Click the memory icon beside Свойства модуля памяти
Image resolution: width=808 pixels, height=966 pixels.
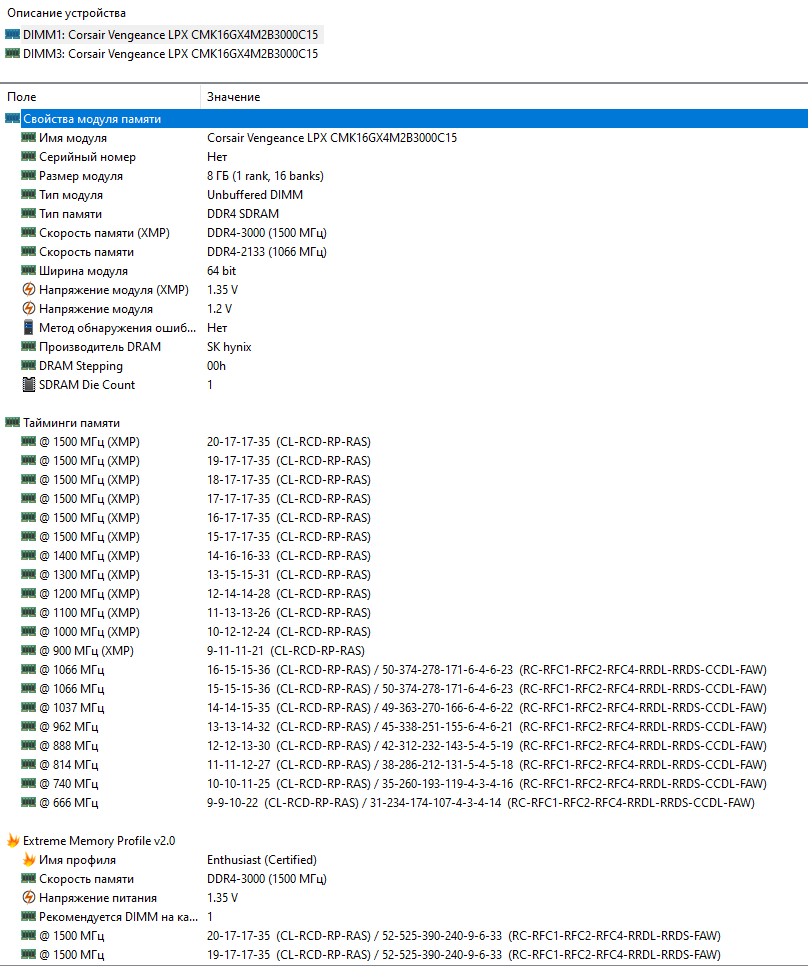pyautogui.click(x=12, y=118)
